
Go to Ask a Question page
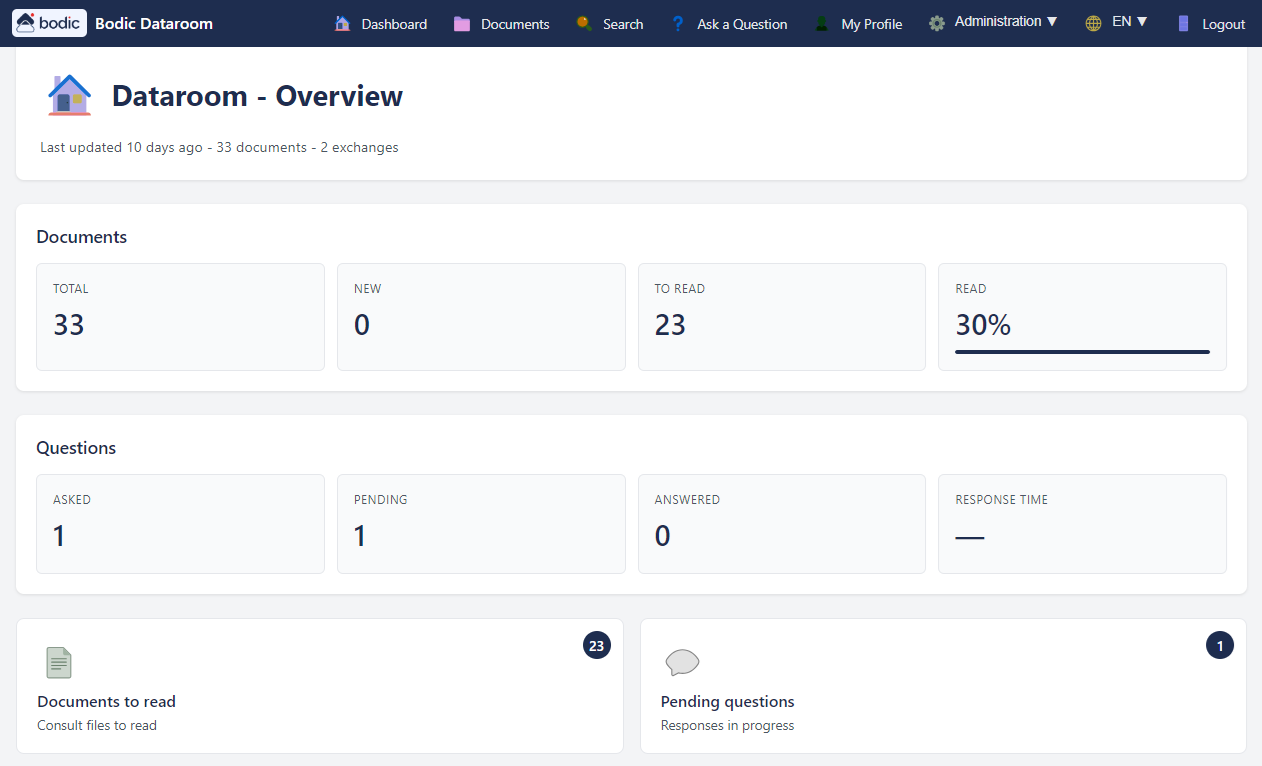pos(742,24)
